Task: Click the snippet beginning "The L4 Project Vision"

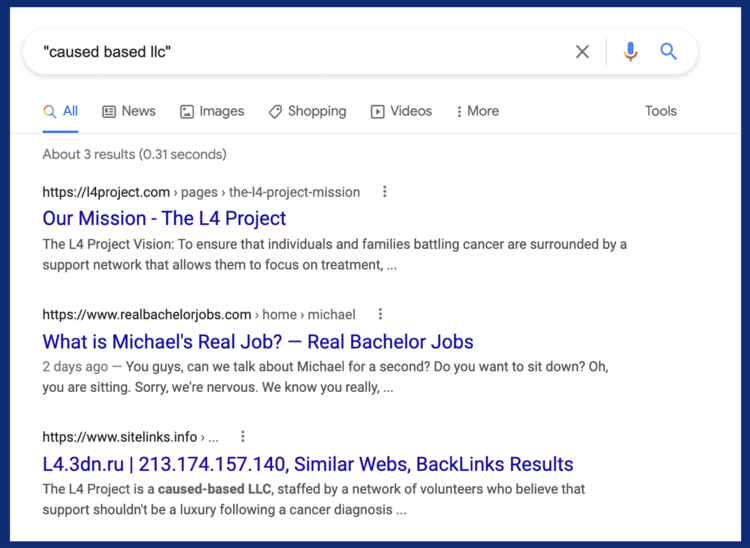Action: pos(334,254)
